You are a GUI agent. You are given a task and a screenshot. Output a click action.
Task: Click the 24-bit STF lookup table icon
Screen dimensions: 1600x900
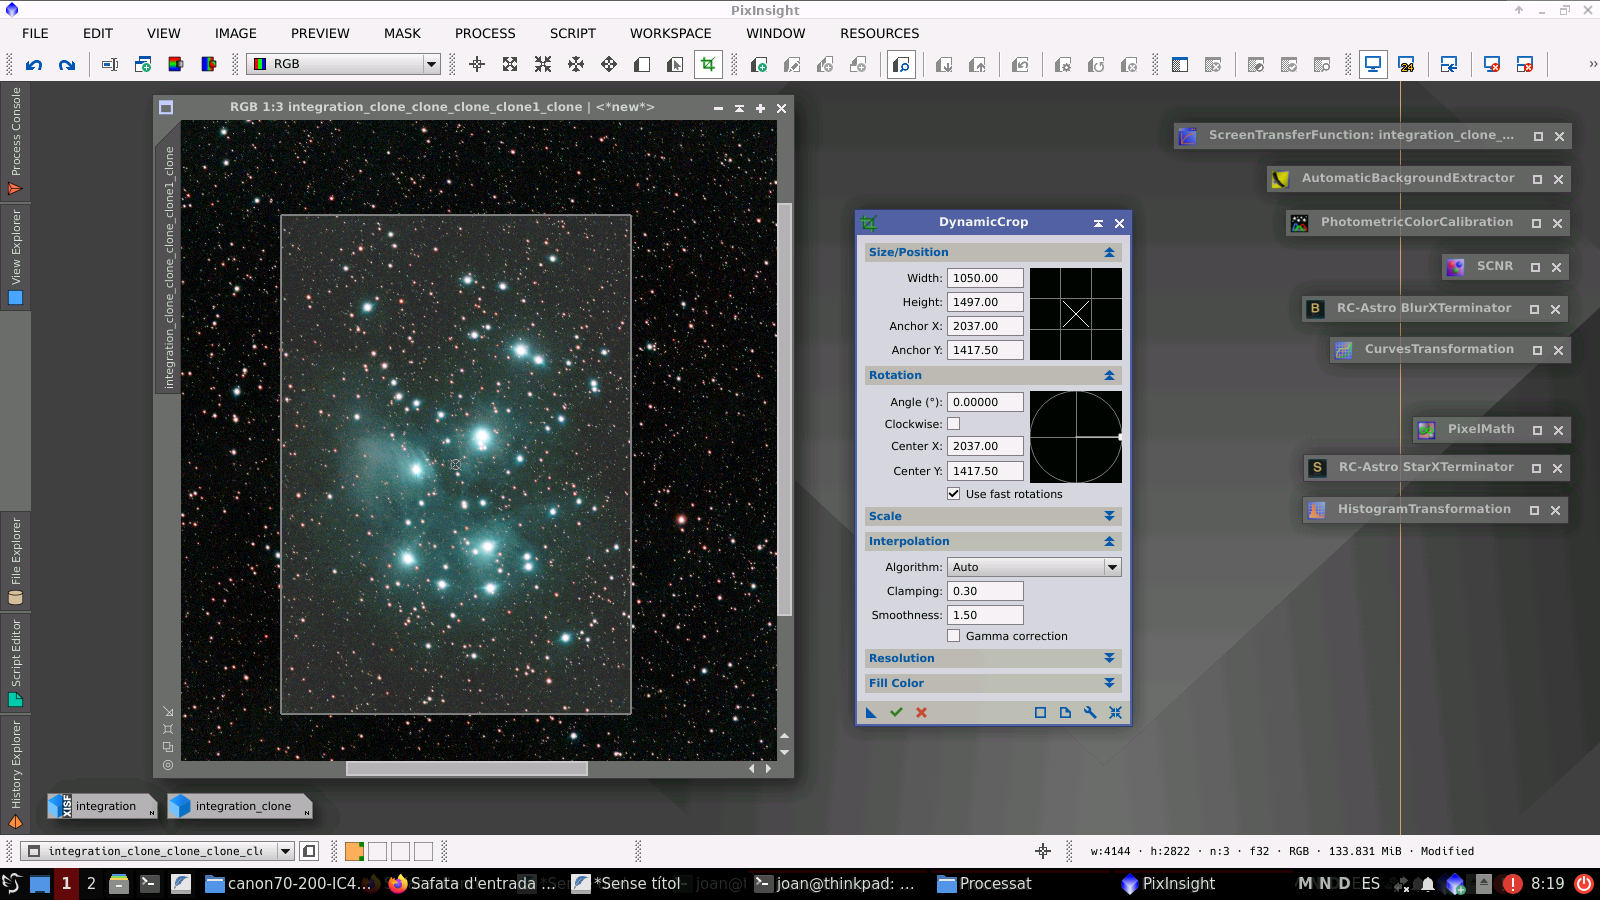point(1407,64)
